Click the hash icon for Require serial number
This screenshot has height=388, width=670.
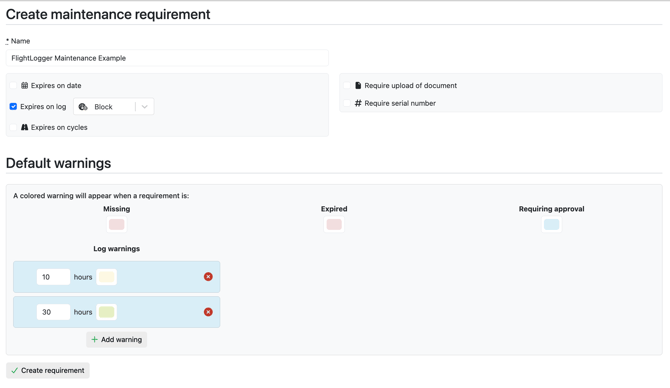coord(358,103)
